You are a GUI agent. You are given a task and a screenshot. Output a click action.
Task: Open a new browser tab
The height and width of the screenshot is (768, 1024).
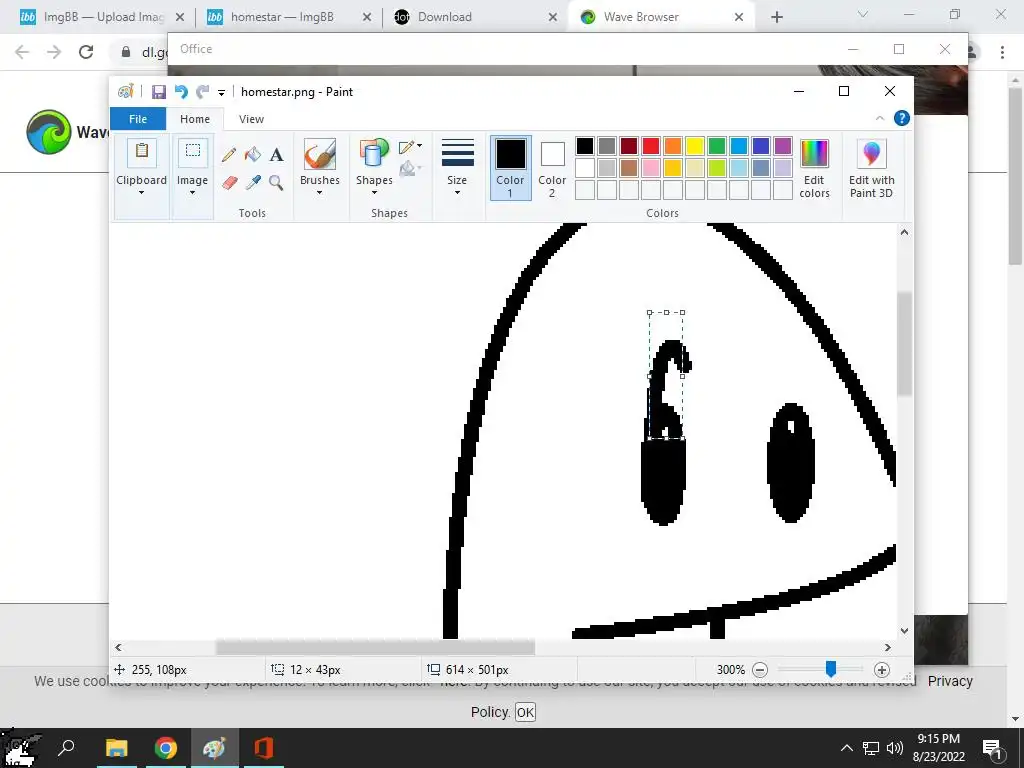point(776,17)
